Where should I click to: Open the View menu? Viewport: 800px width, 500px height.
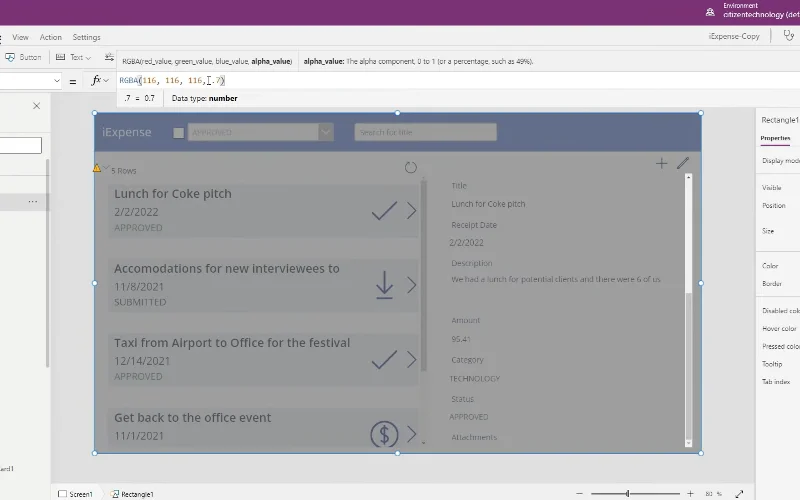pyautogui.click(x=20, y=37)
